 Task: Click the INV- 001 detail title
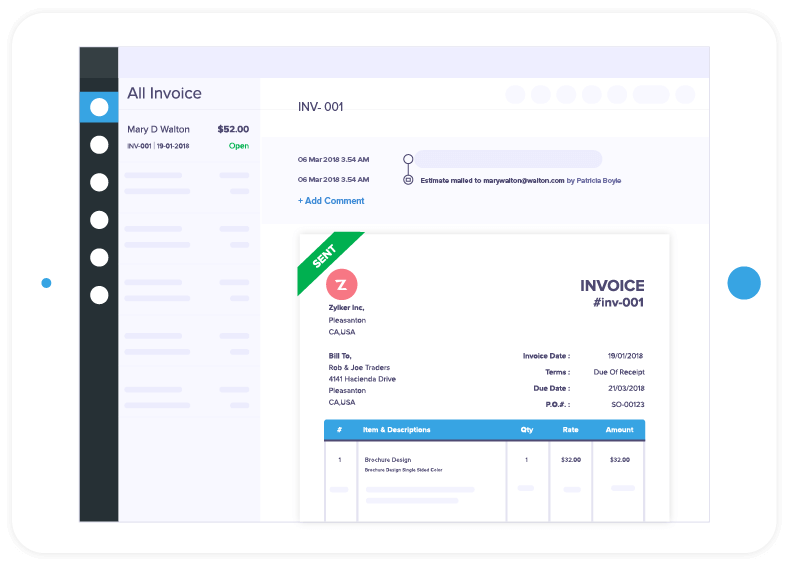(x=321, y=107)
